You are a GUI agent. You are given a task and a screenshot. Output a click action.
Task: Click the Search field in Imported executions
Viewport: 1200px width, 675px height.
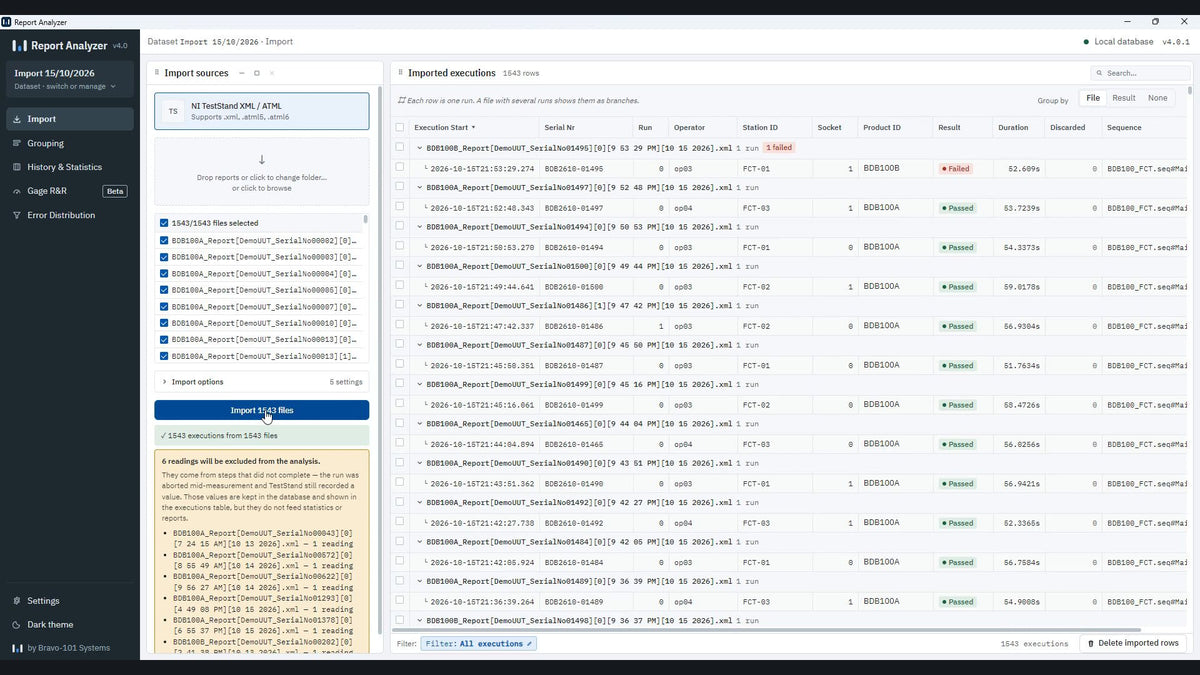[x=1141, y=73]
